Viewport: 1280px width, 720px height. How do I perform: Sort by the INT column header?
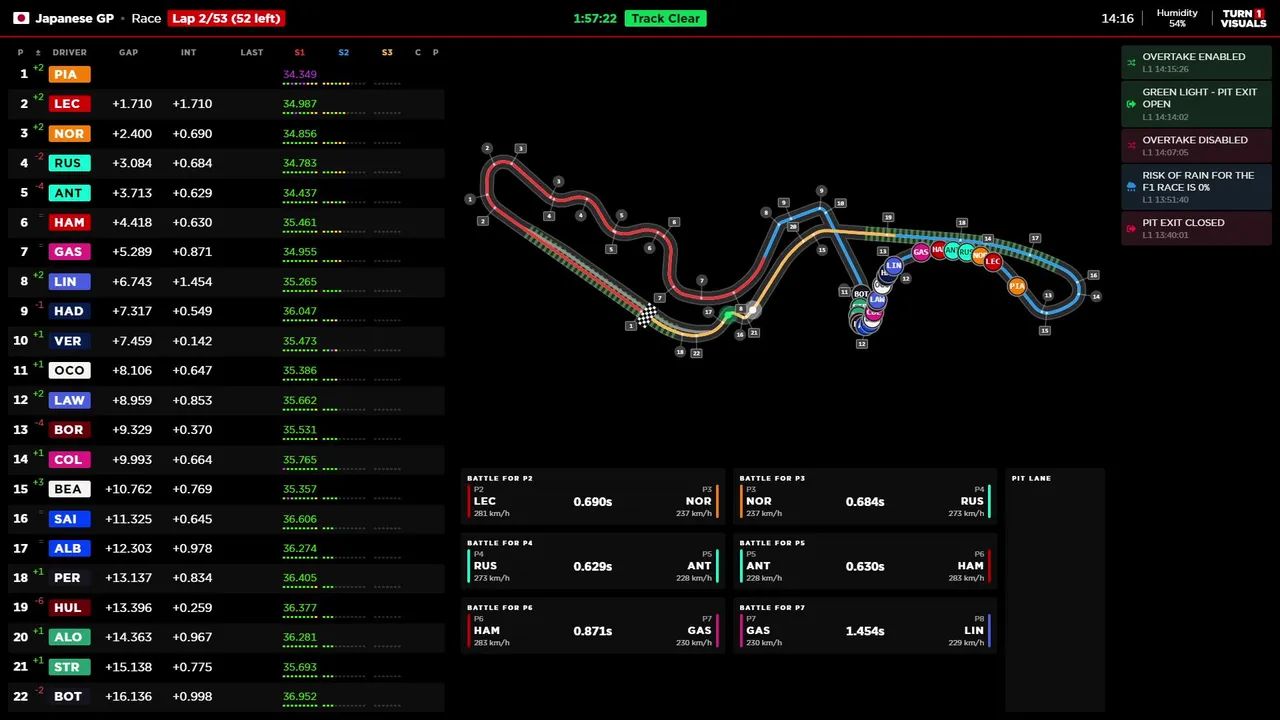click(188, 52)
